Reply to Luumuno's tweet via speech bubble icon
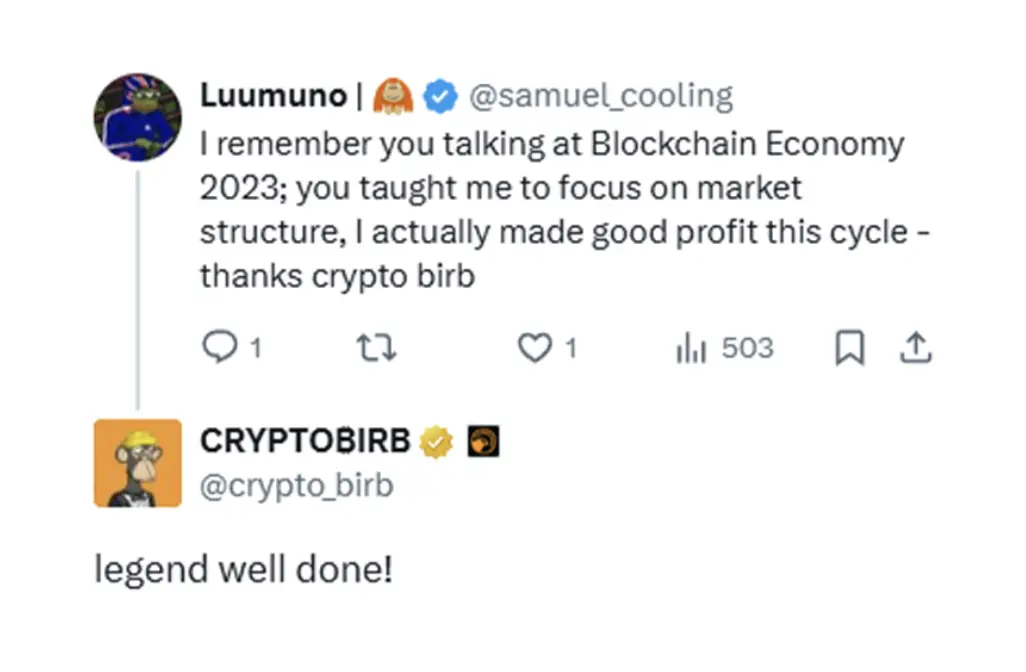Screen dimensions: 1026x672 coord(220,348)
